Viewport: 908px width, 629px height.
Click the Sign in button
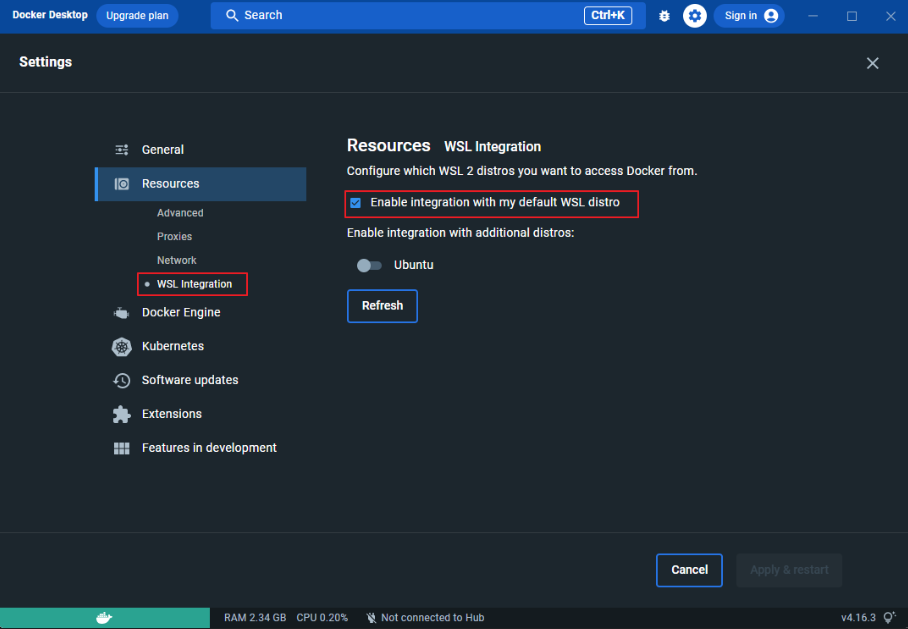749,16
